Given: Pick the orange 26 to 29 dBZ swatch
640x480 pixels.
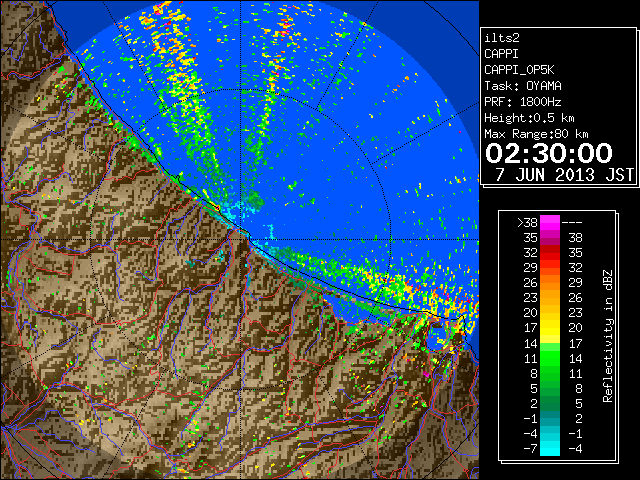Looking at the screenshot, I should pos(550,282).
